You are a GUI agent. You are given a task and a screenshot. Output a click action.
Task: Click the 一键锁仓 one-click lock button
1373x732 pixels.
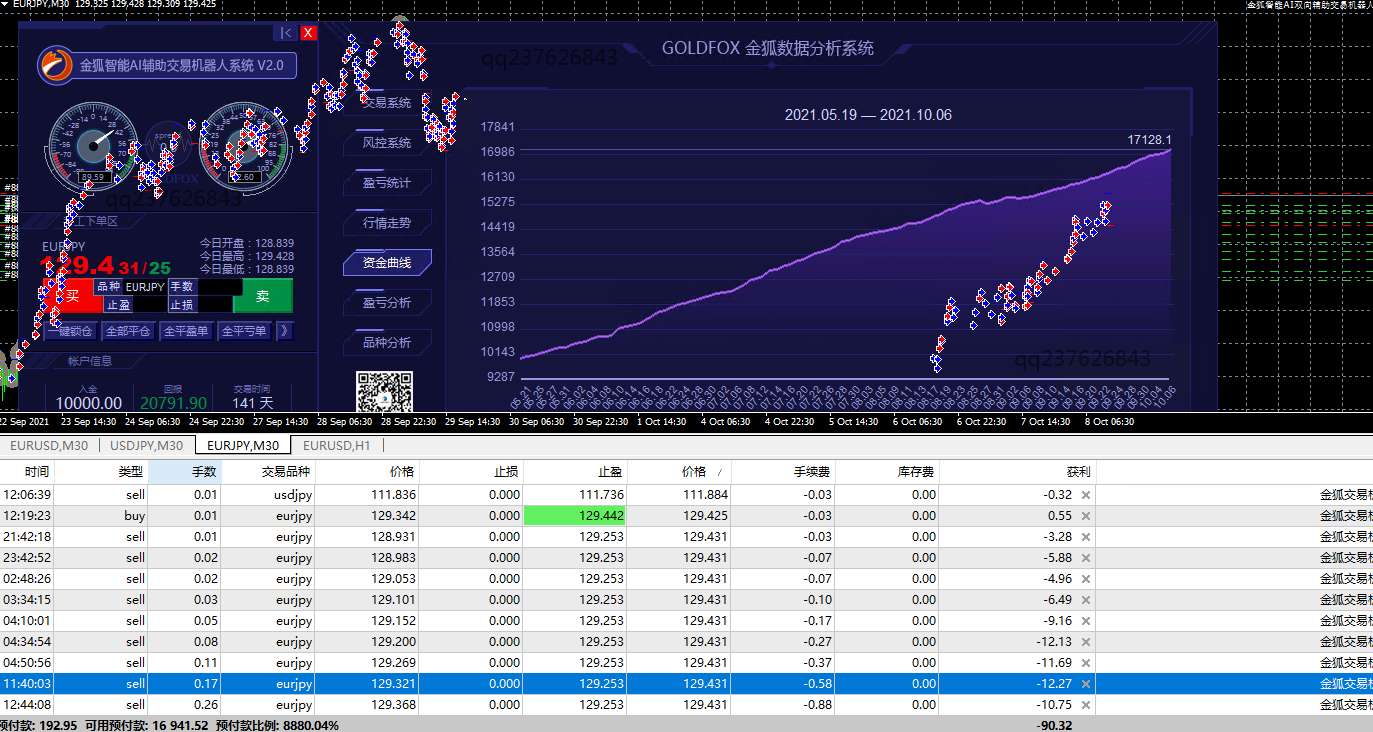[x=70, y=330]
